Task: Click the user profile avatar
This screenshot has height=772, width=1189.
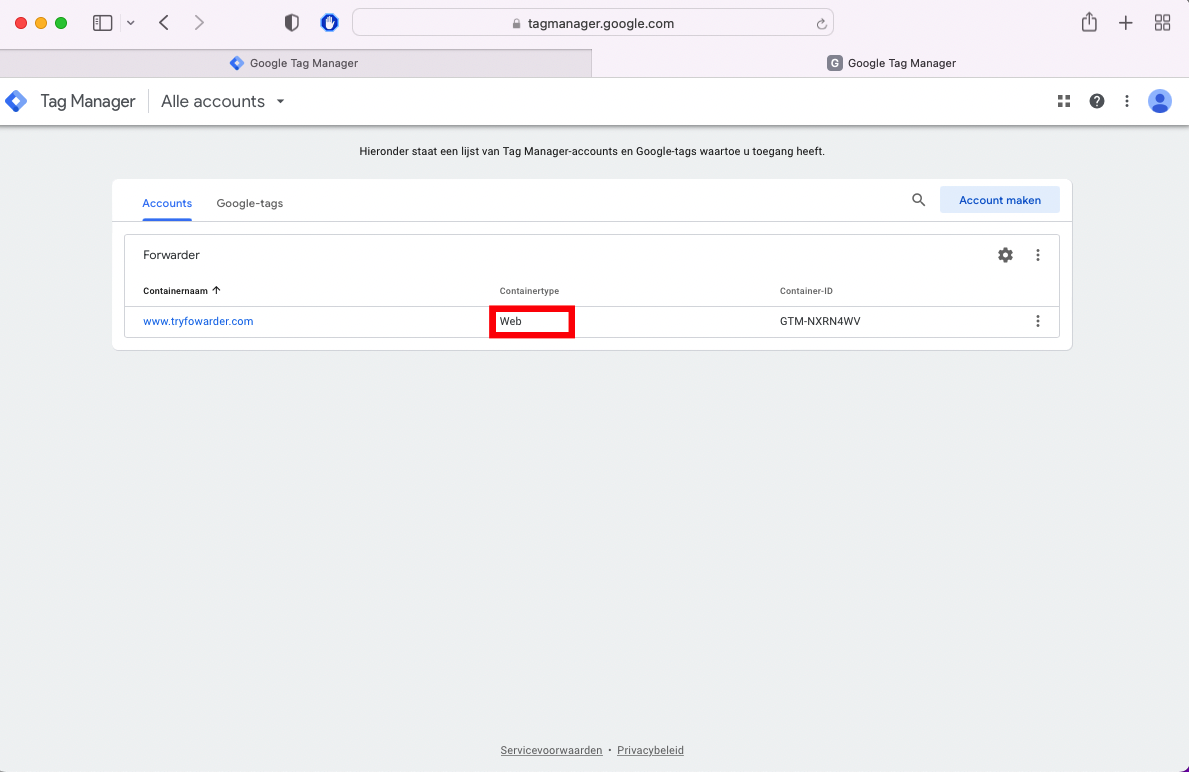Action: pyautogui.click(x=1160, y=101)
